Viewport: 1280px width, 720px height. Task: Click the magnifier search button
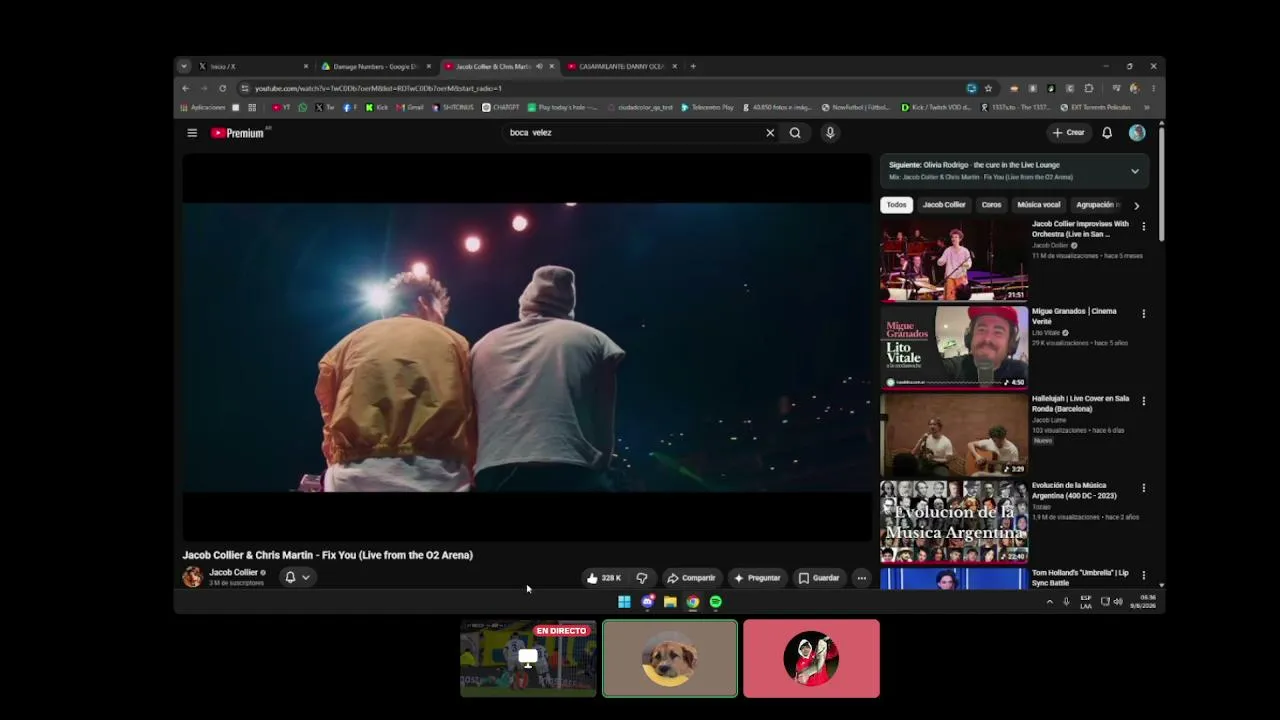click(x=795, y=133)
